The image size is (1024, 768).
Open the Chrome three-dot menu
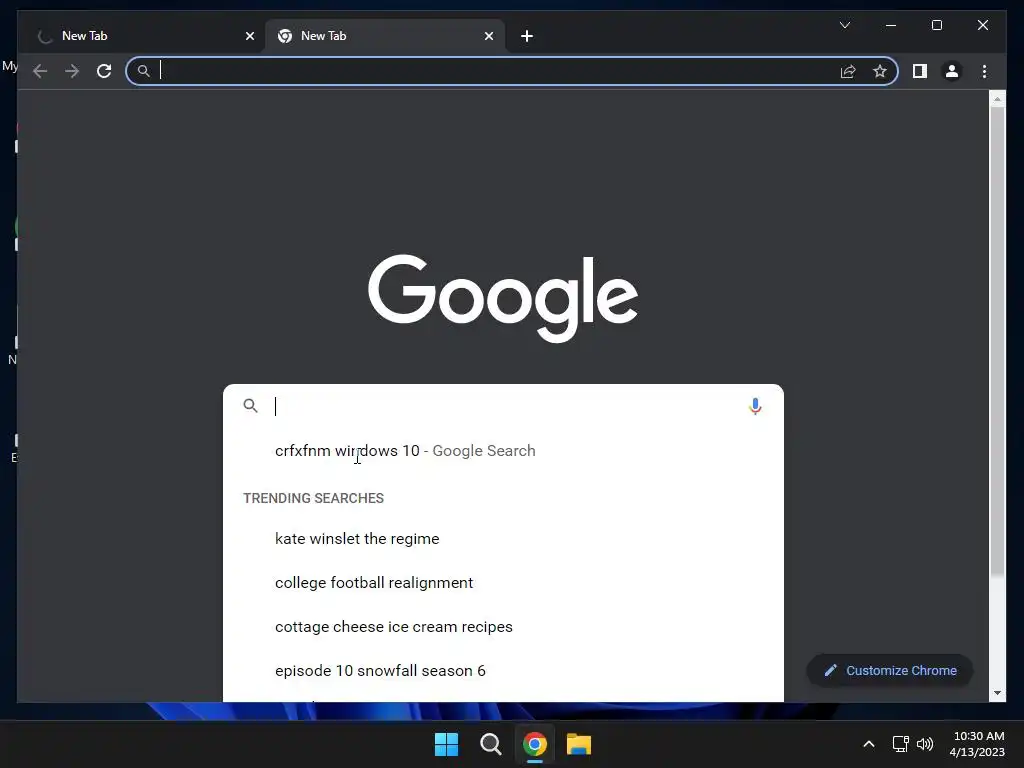click(984, 71)
